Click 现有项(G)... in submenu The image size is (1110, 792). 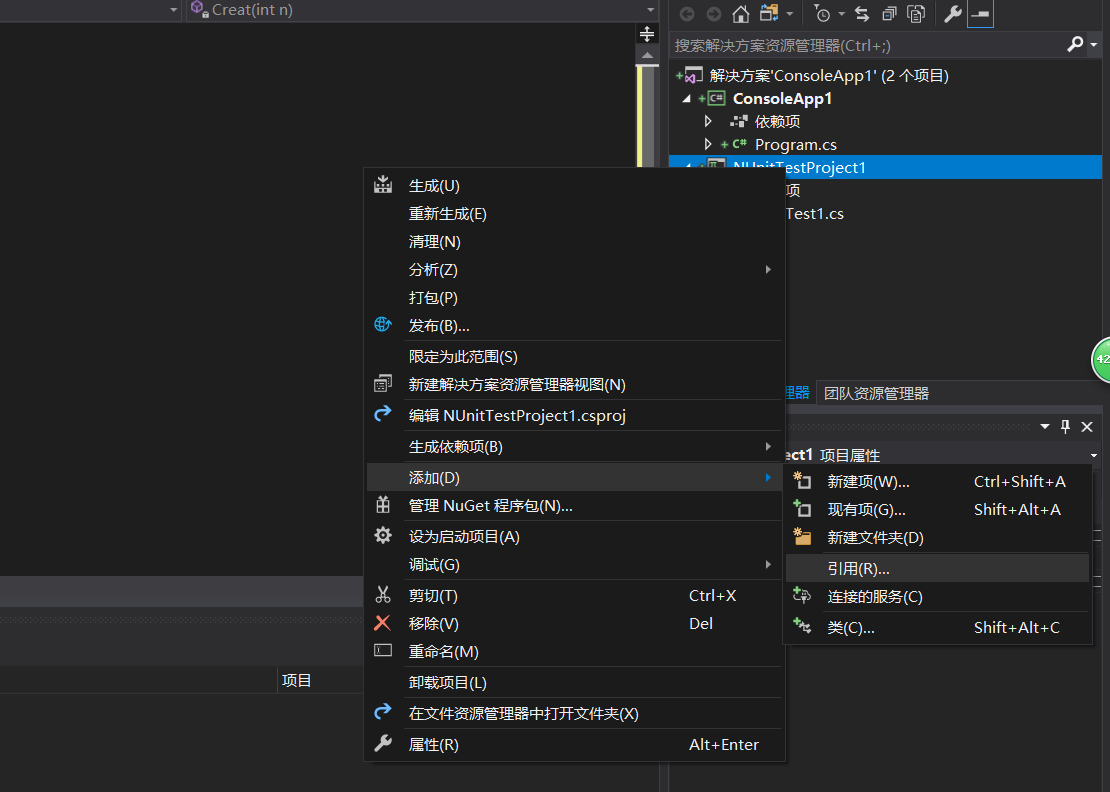click(937, 510)
